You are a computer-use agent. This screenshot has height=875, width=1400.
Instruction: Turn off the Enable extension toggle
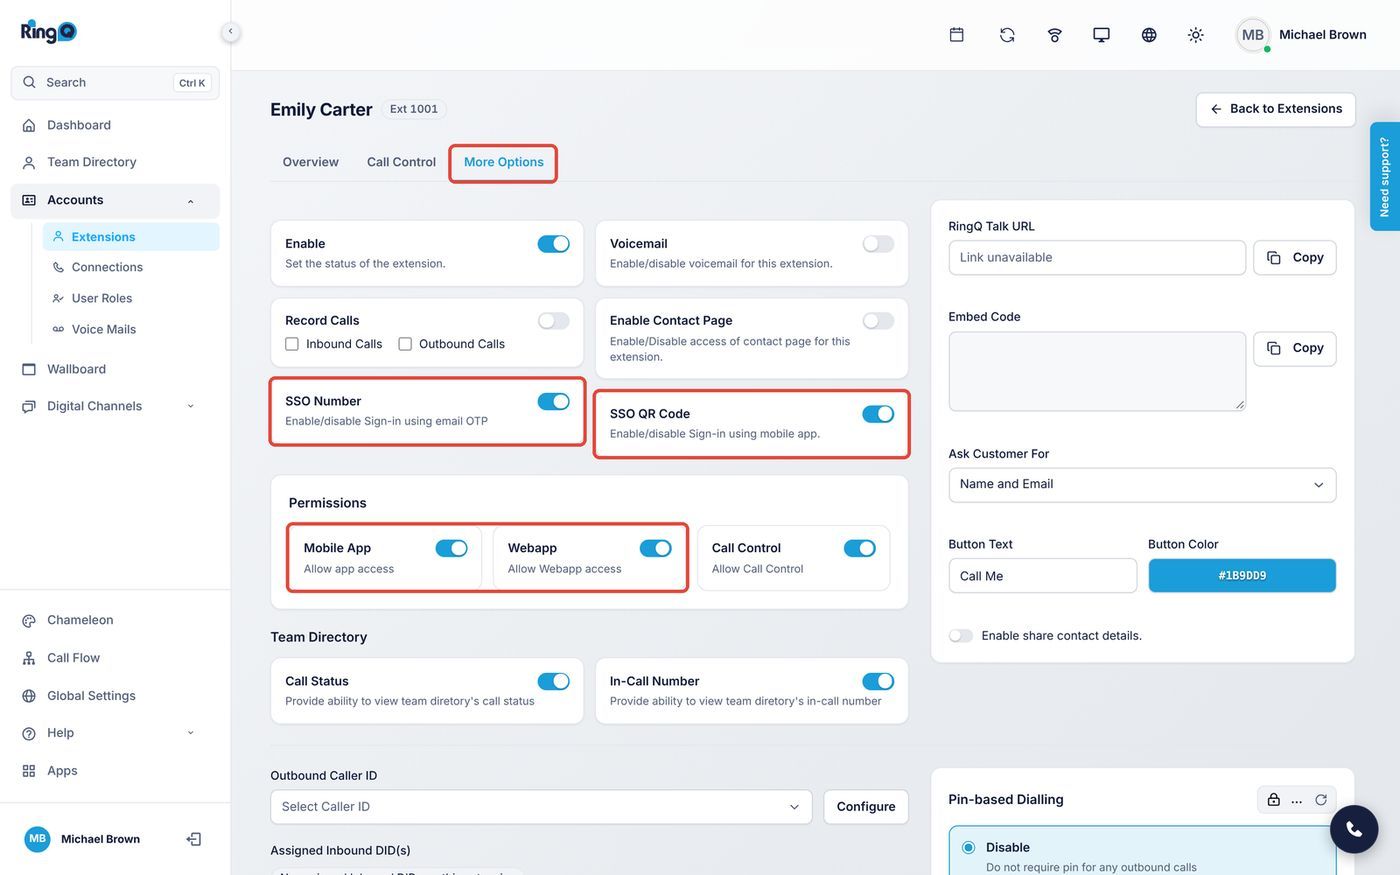pos(553,244)
